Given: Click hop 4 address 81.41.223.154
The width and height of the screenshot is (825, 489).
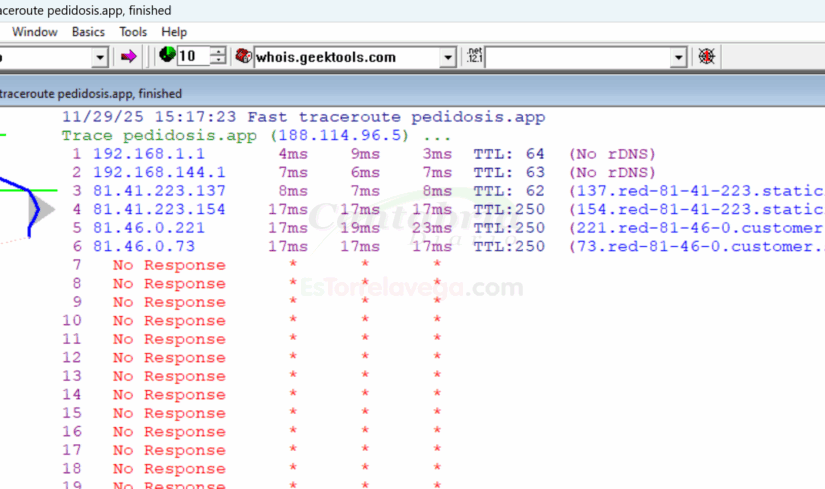Looking at the screenshot, I should click(159, 209).
